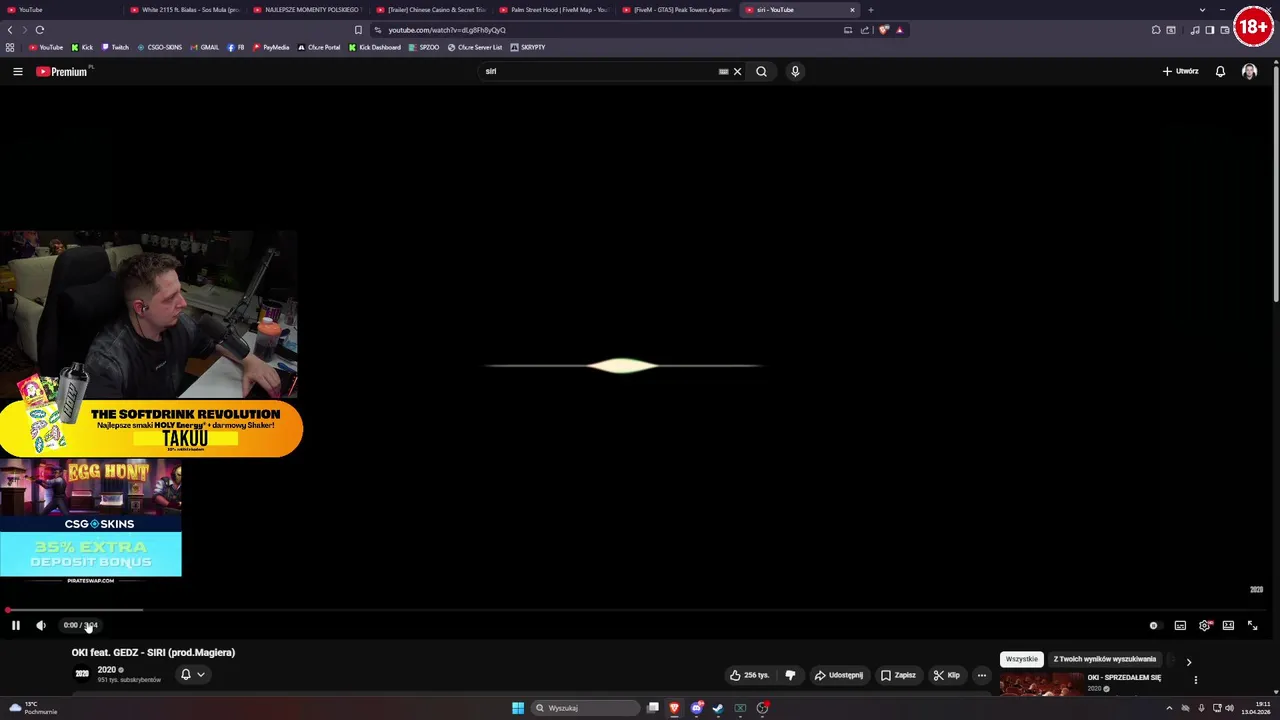Screen dimensions: 1280x720
Task: Open the Windows Start menu
Action: [518, 708]
